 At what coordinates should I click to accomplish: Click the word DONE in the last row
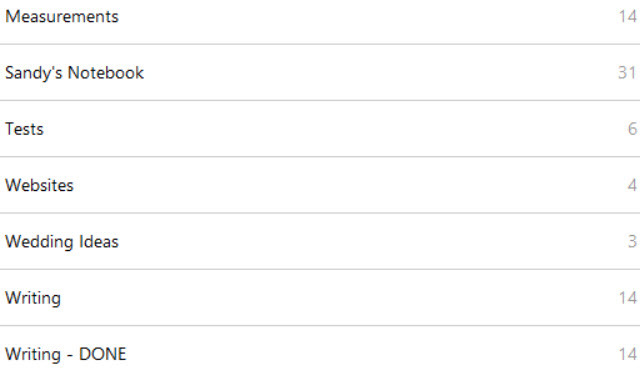103,354
